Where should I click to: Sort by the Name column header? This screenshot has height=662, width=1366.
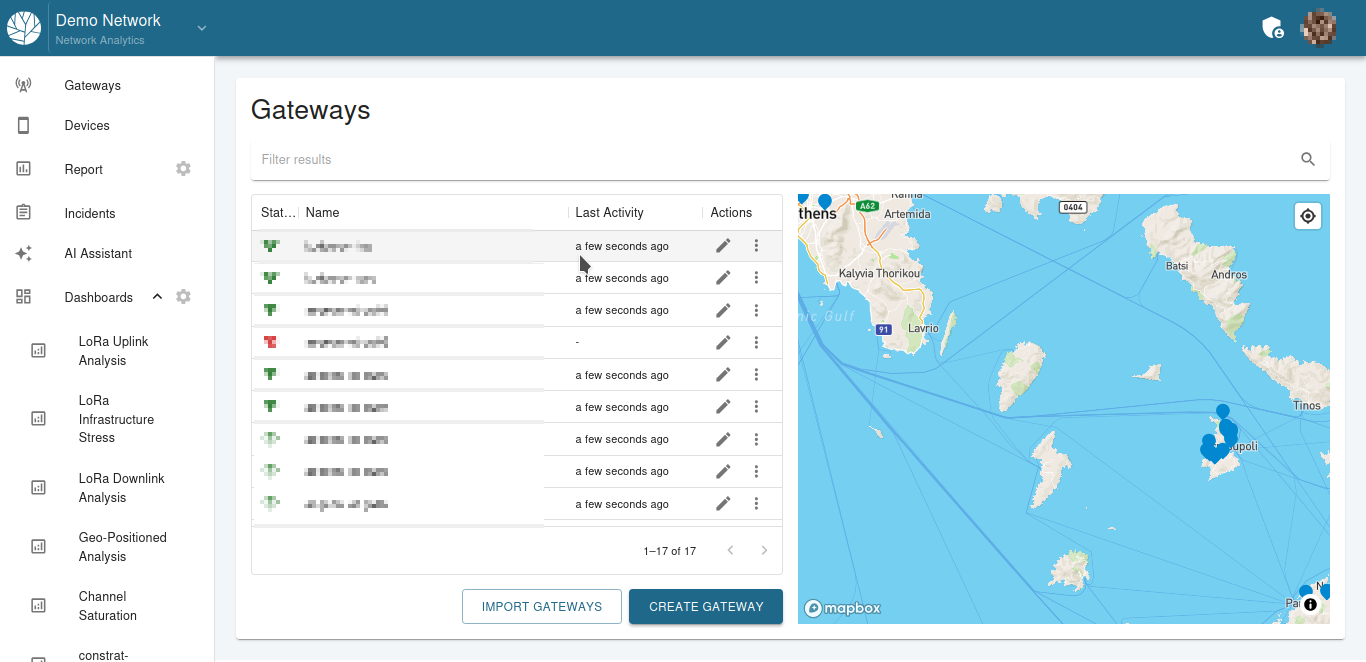(x=323, y=213)
